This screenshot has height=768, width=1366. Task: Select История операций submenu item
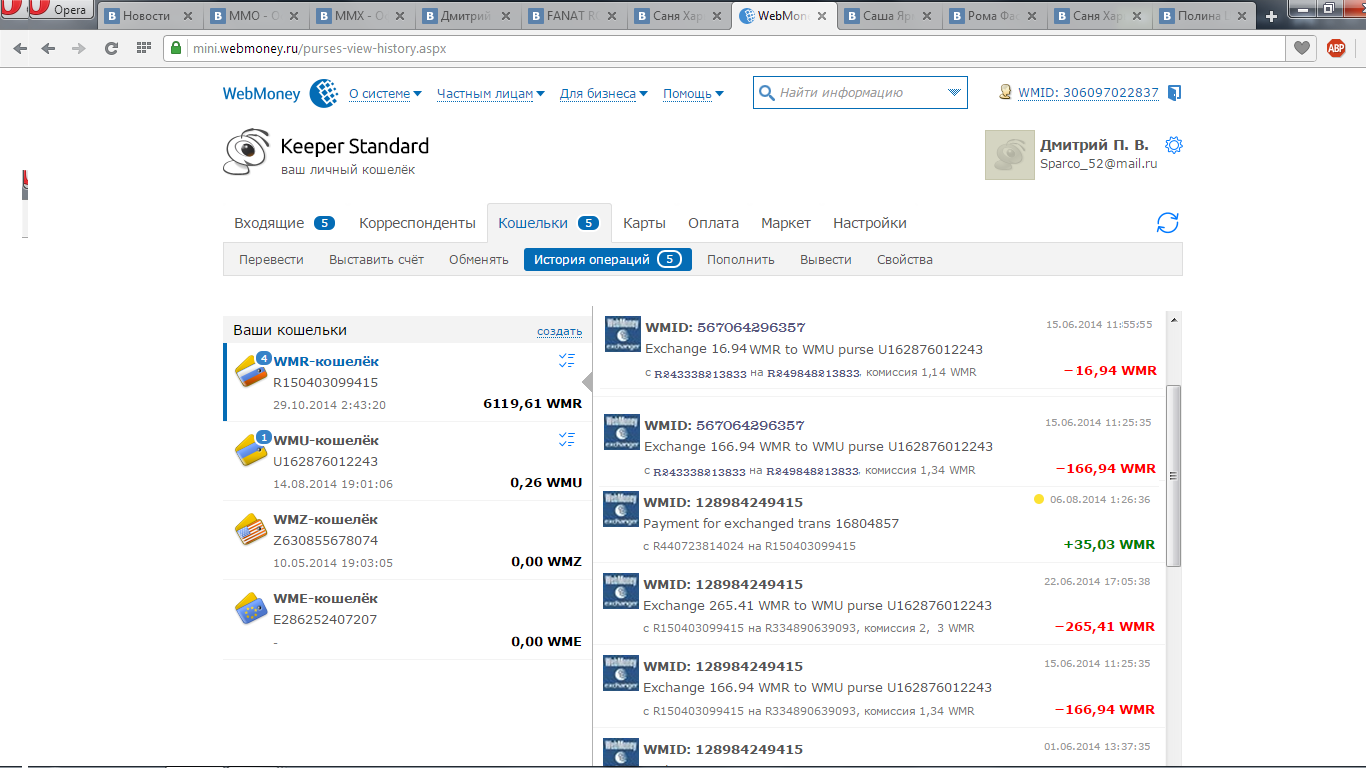click(608, 260)
